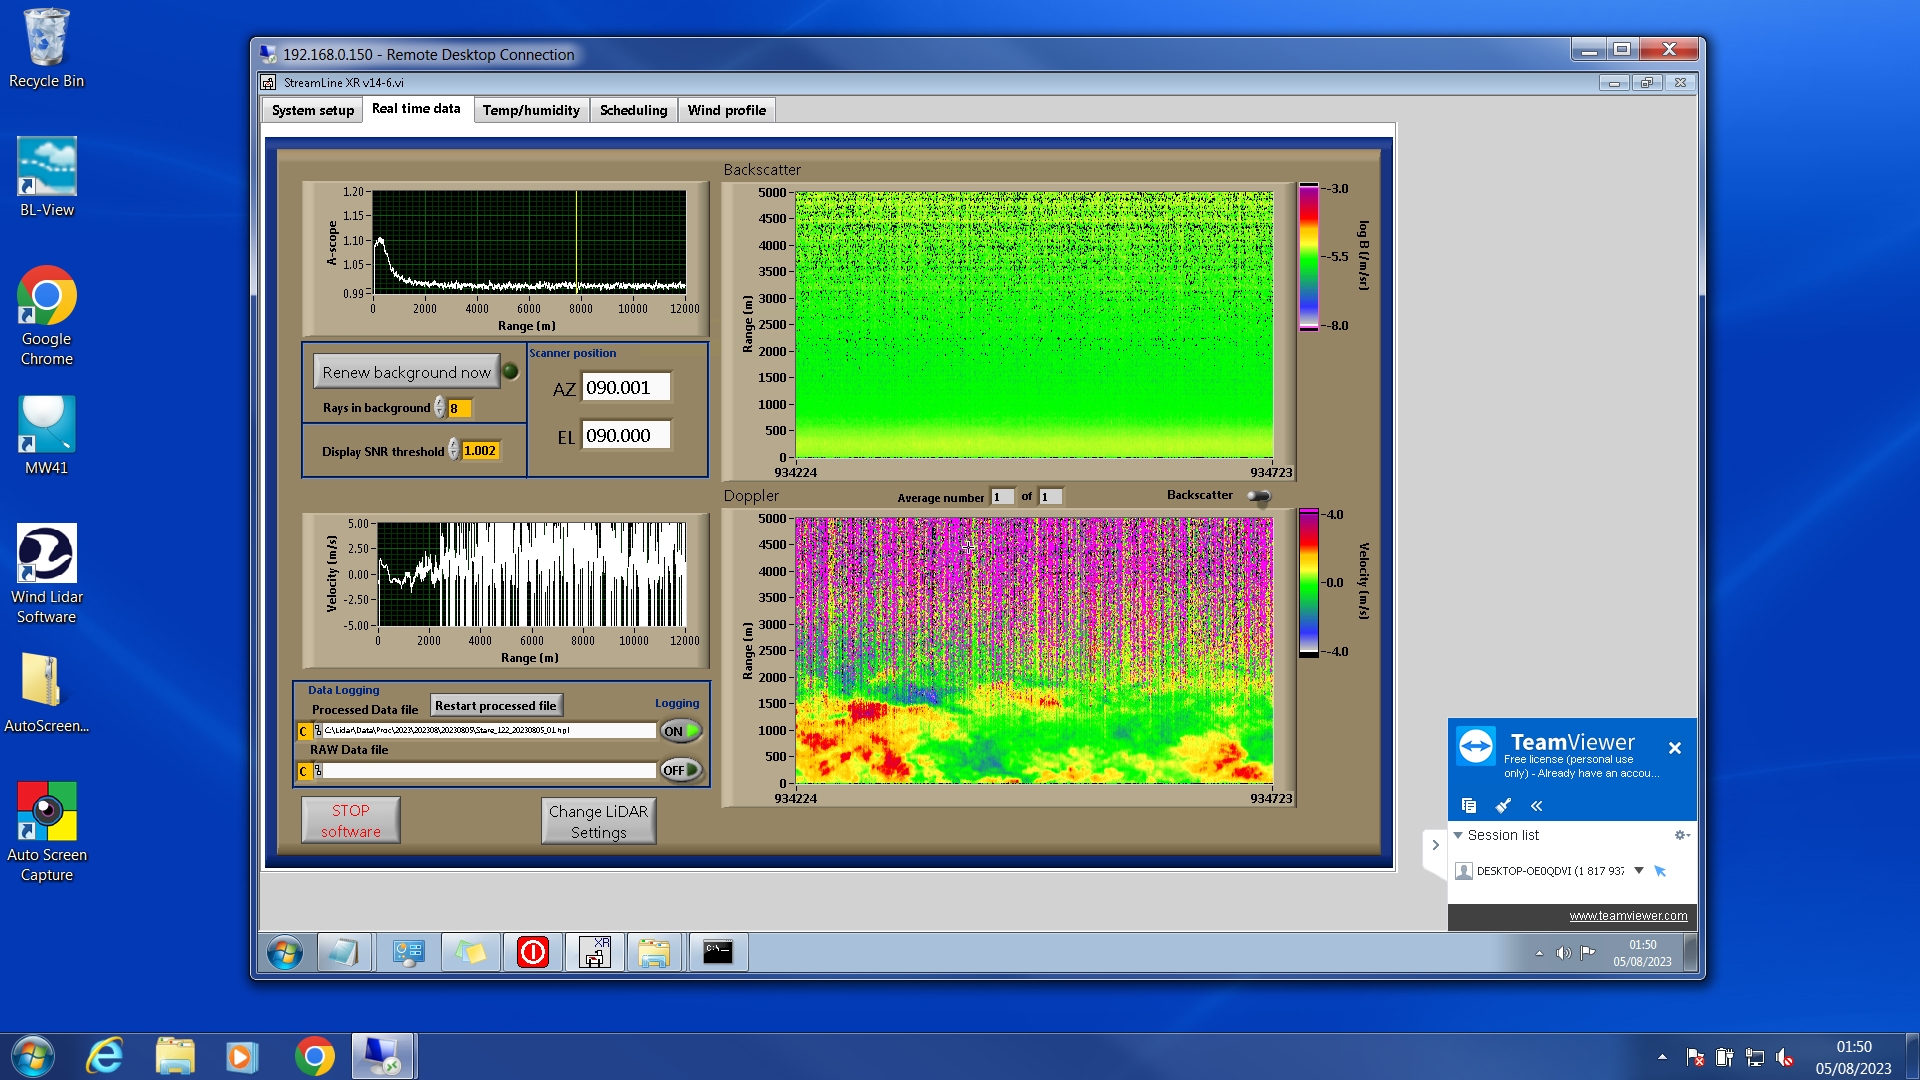
Task: Click STOP software button
Action: click(351, 820)
